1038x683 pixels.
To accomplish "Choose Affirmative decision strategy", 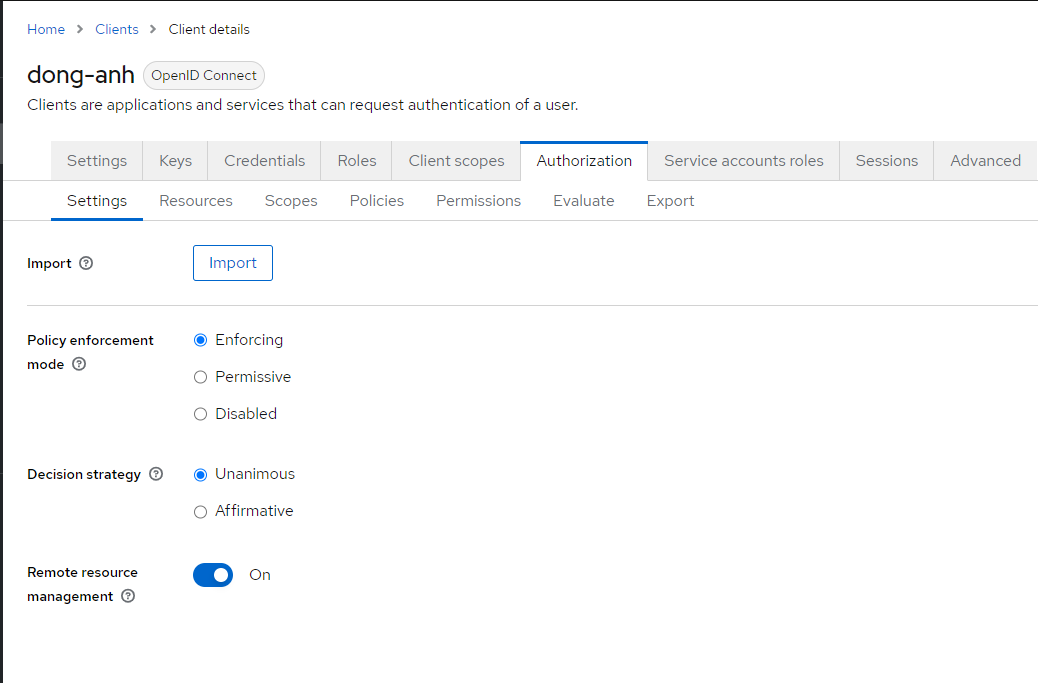I will click(x=200, y=511).
